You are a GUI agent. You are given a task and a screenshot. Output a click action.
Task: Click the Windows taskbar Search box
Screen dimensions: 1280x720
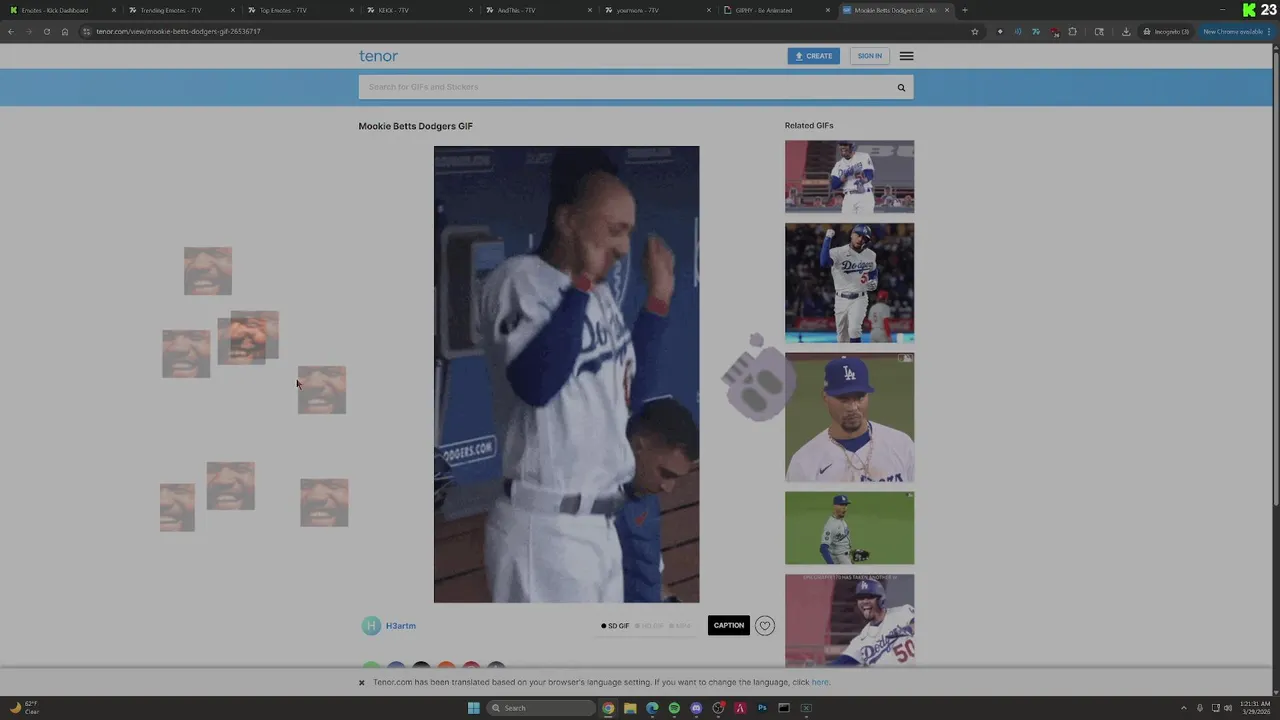click(541, 708)
